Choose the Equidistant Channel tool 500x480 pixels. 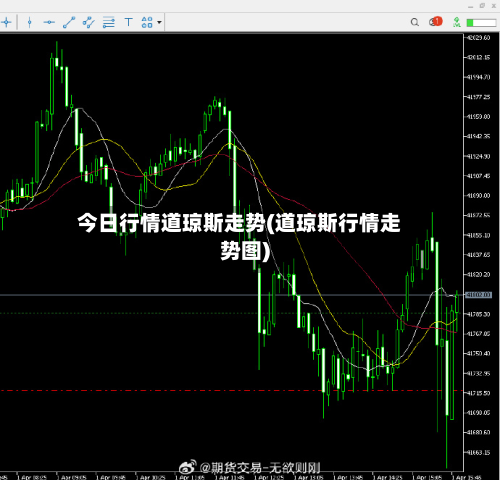(89, 23)
